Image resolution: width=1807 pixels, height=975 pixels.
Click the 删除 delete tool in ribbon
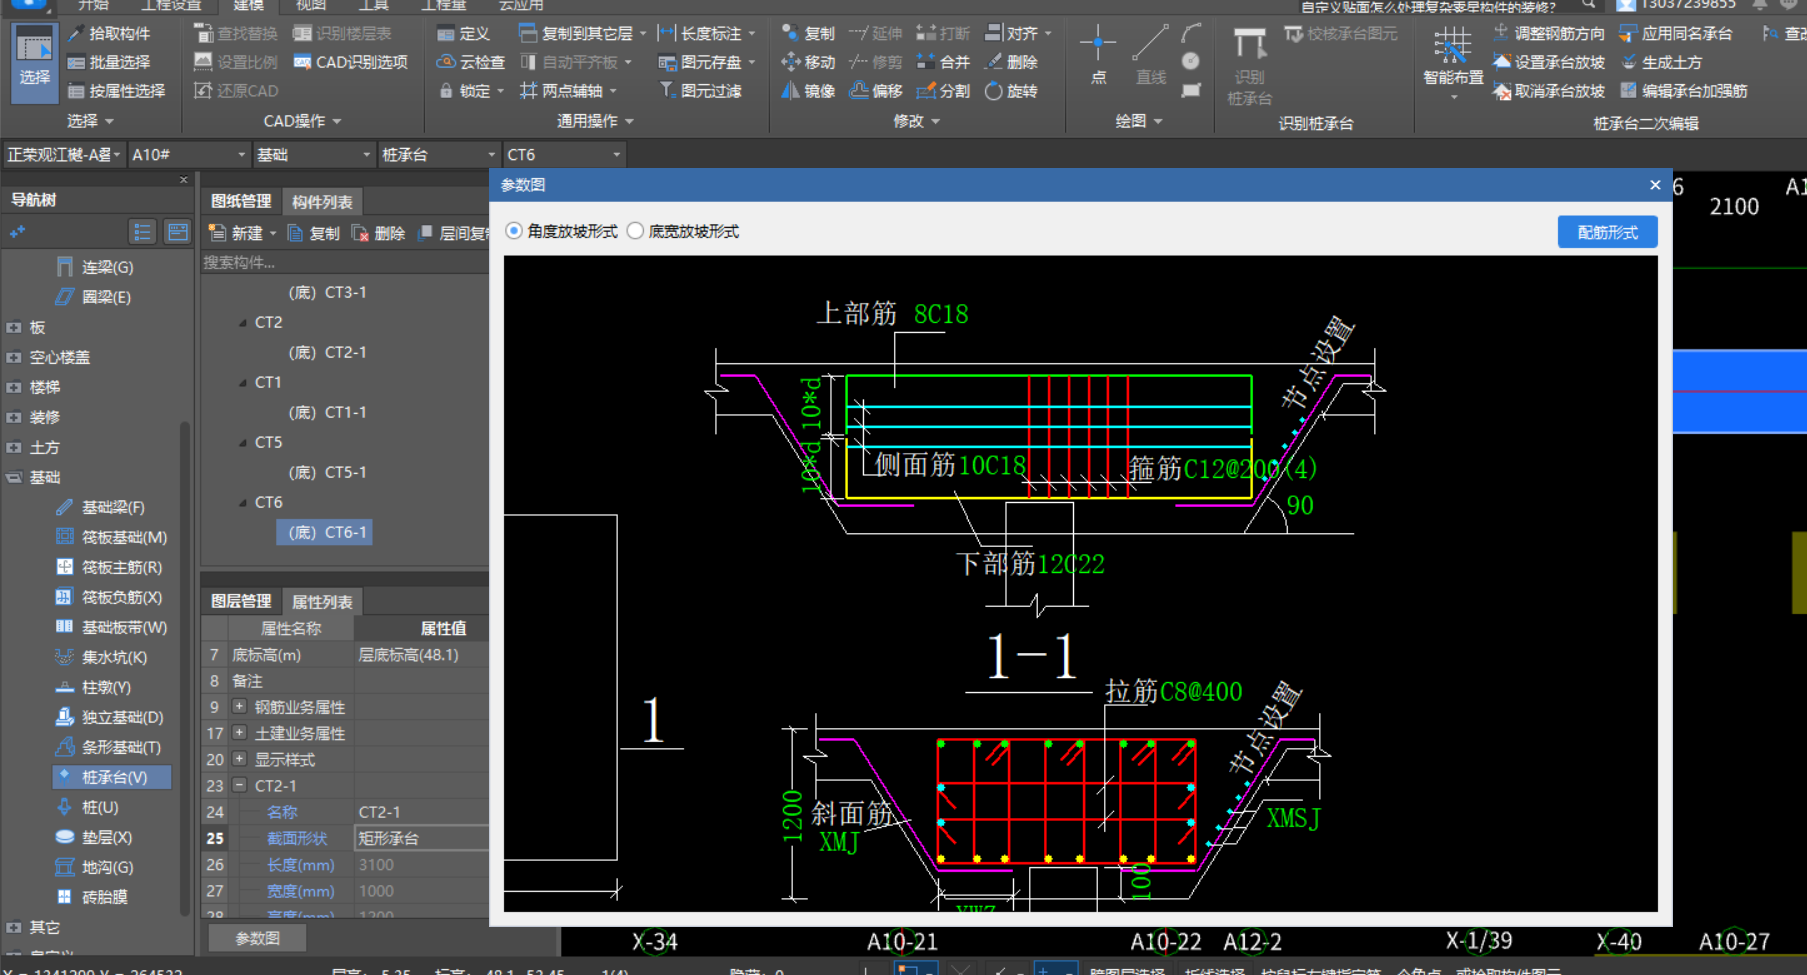1011,62
